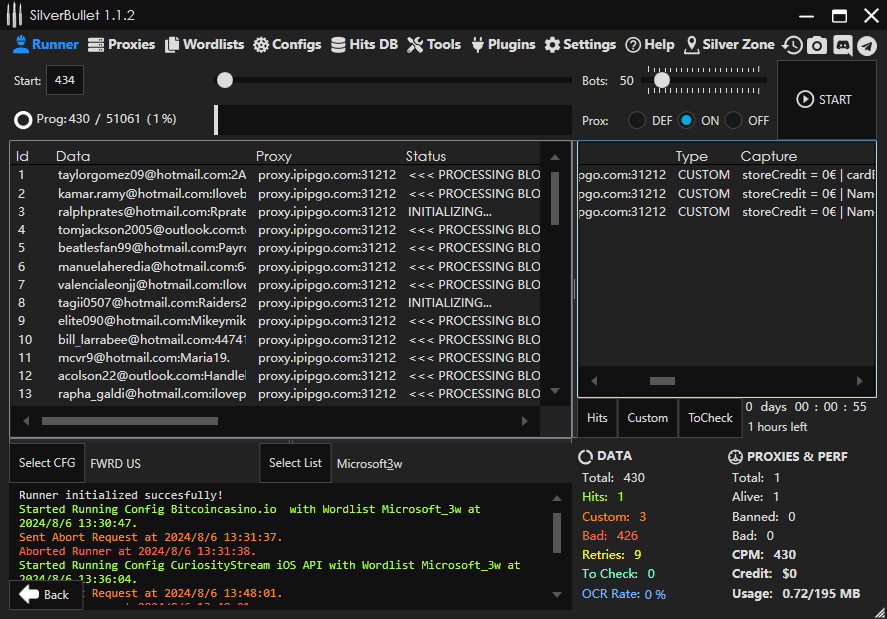The height and width of the screenshot is (619, 887).
Task: Click the Start value input field
Action: (x=65, y=80)
